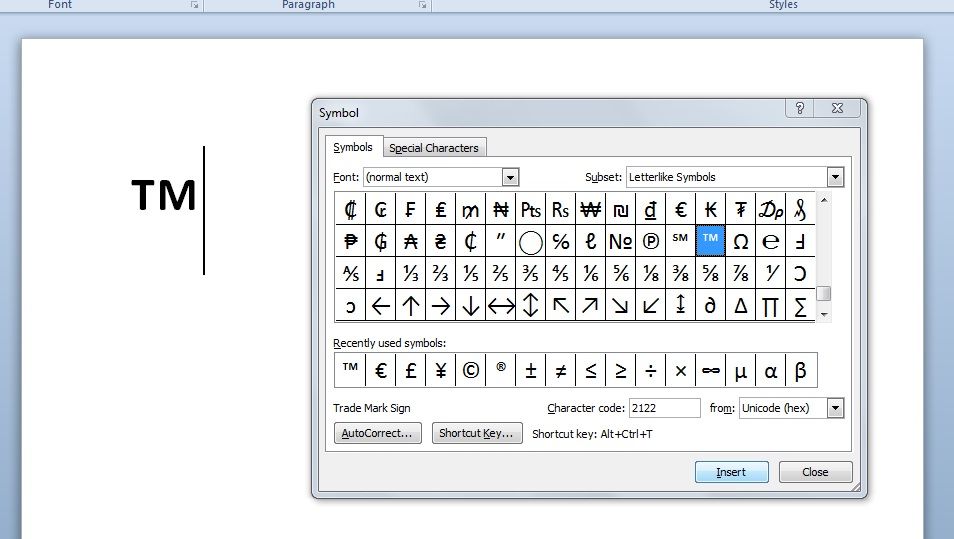
Task: Select the not-equal sign in recently used
Action: pyautogui.click(x=561, y=370)
